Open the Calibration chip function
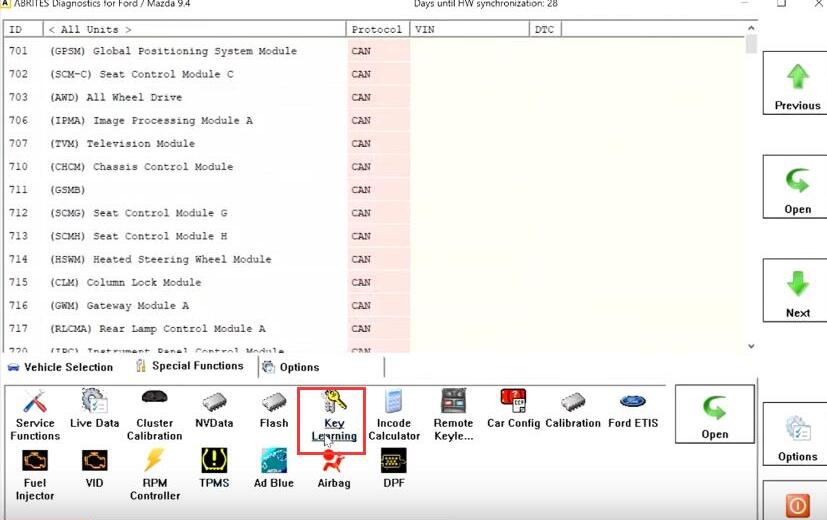827x520 pixels. [x=573, y=410]
